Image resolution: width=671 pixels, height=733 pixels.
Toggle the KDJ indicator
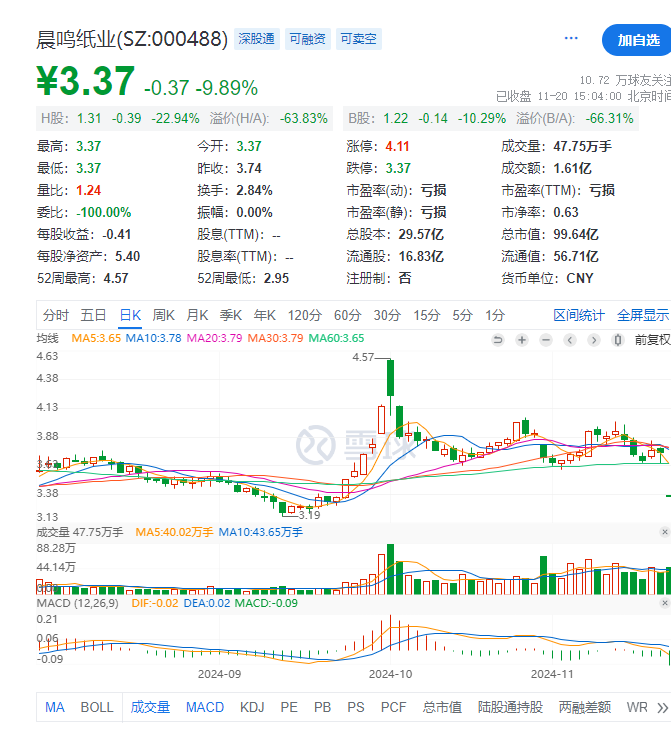click(252, 708)
